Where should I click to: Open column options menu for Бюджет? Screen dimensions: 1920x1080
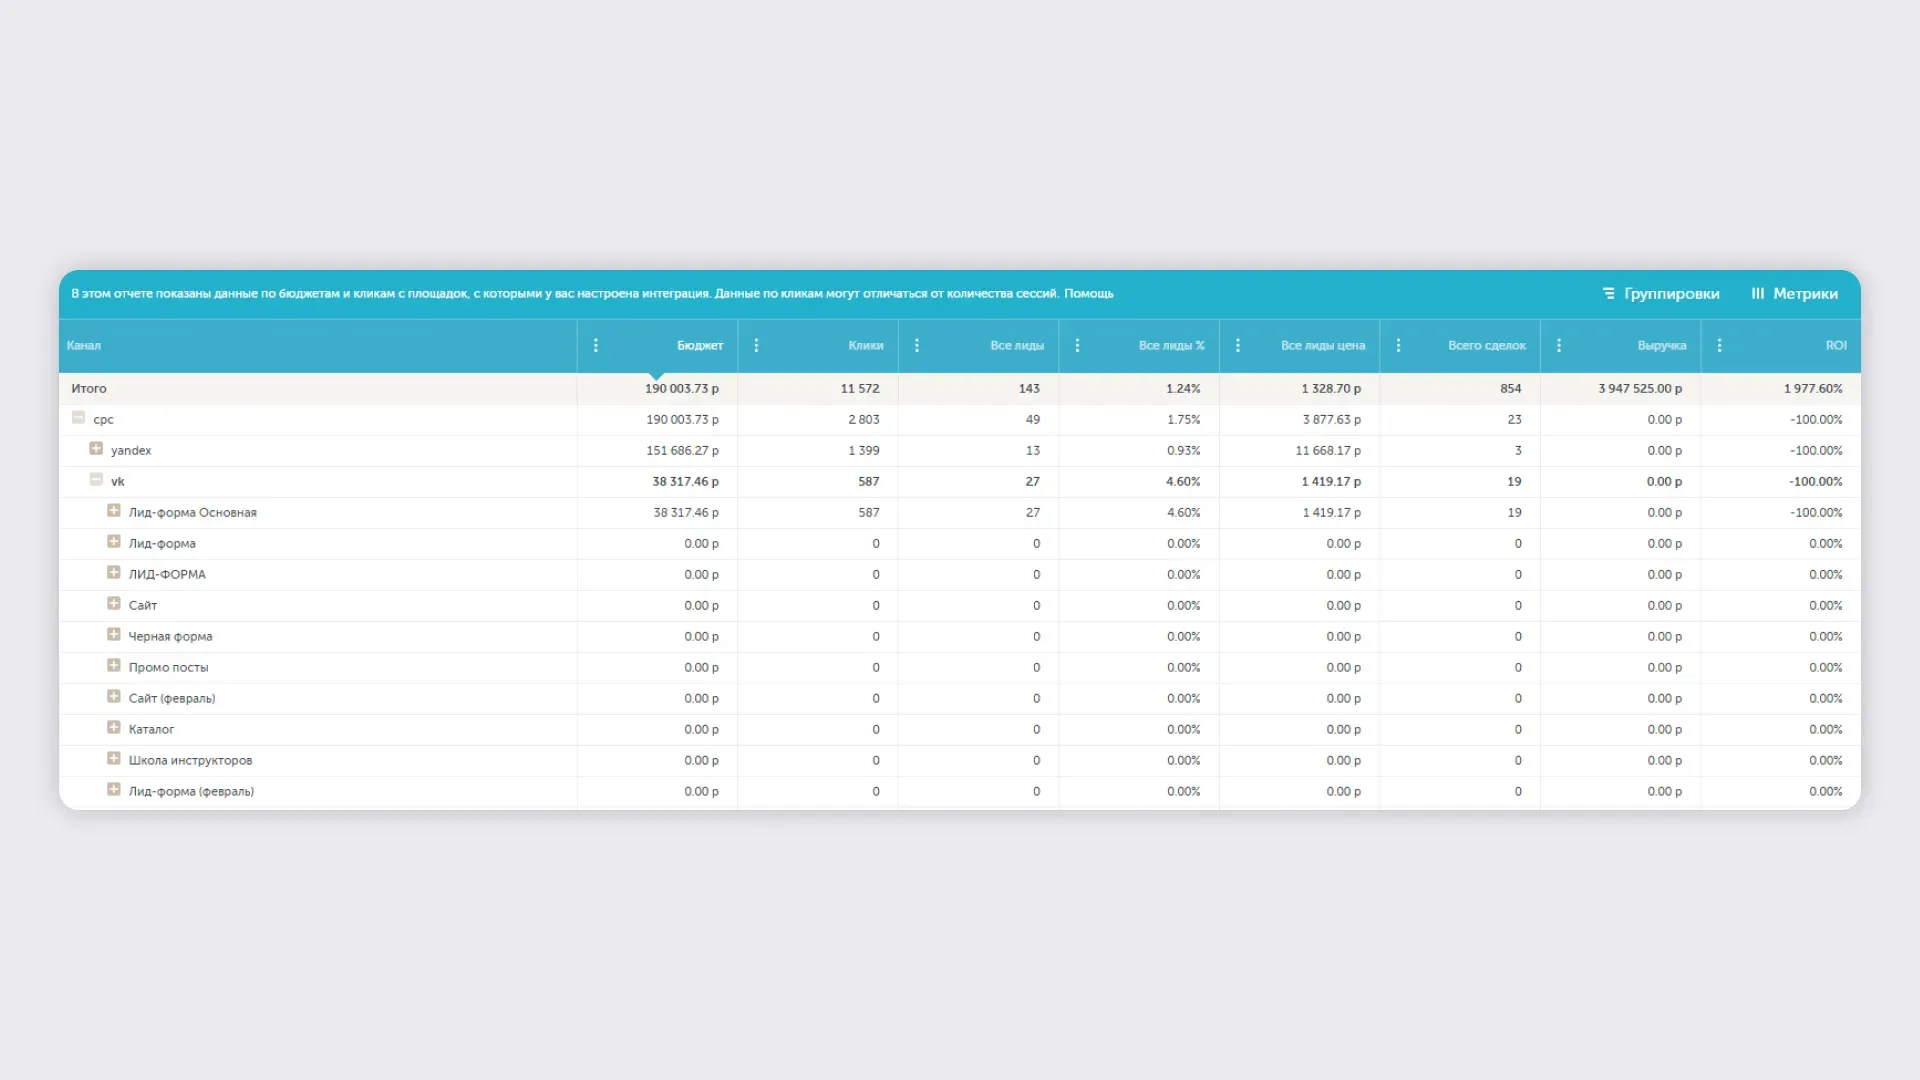pyautogui.click(x=596, y=345)
